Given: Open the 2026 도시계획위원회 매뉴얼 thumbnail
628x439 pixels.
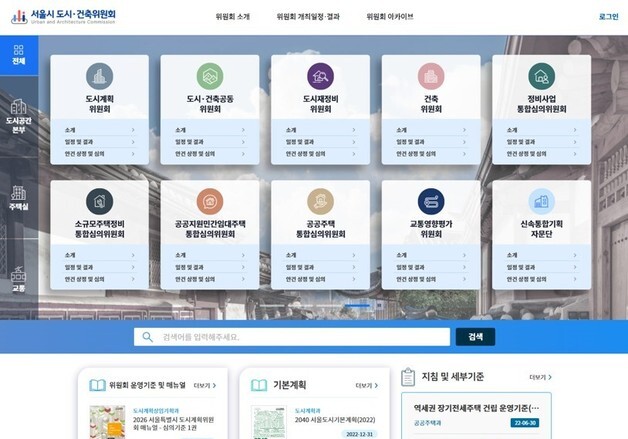Looking at the screenshot, I should (x=107, y=422).
